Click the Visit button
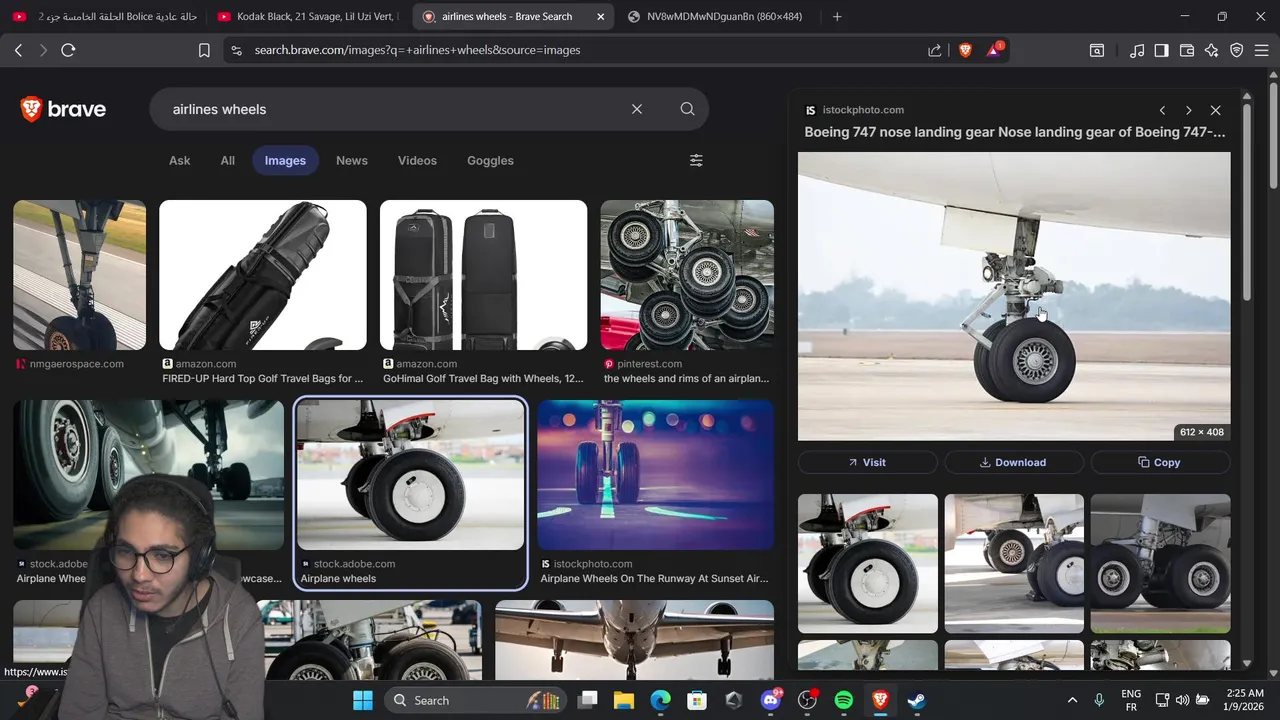This screenshot has height=720, width=1280. coord(867,462)
